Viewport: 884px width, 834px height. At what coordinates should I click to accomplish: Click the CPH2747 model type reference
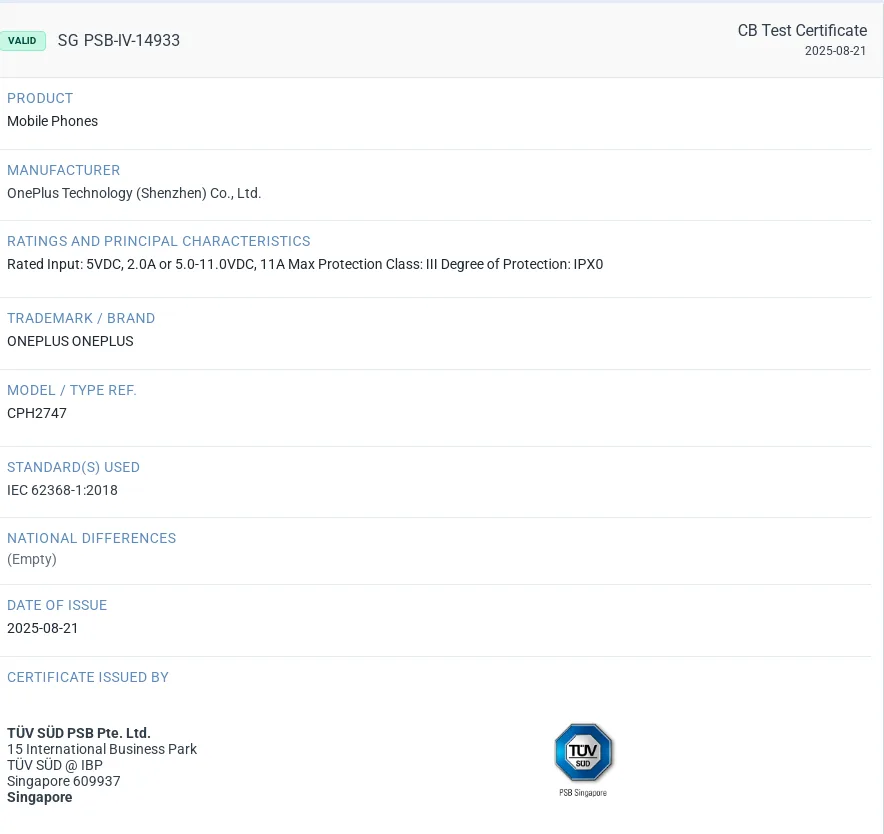pos(36,413)
